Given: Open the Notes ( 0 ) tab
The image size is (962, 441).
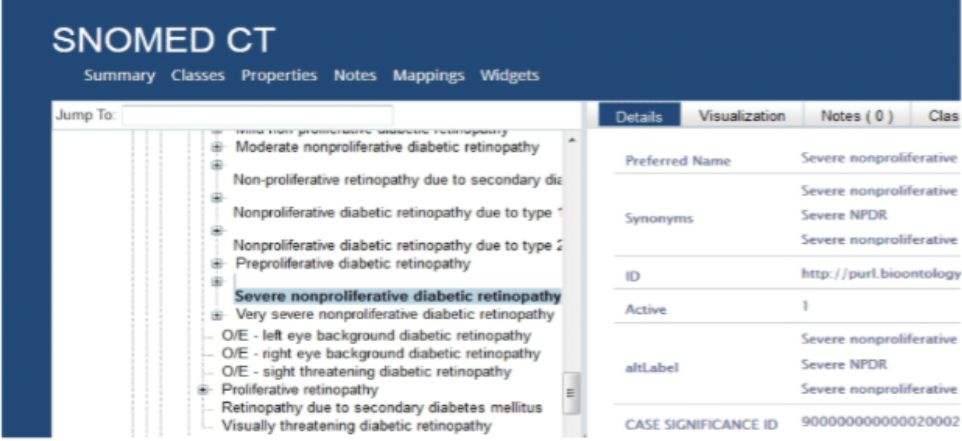Looking at the screenshot, I should (x=856, y=116).
